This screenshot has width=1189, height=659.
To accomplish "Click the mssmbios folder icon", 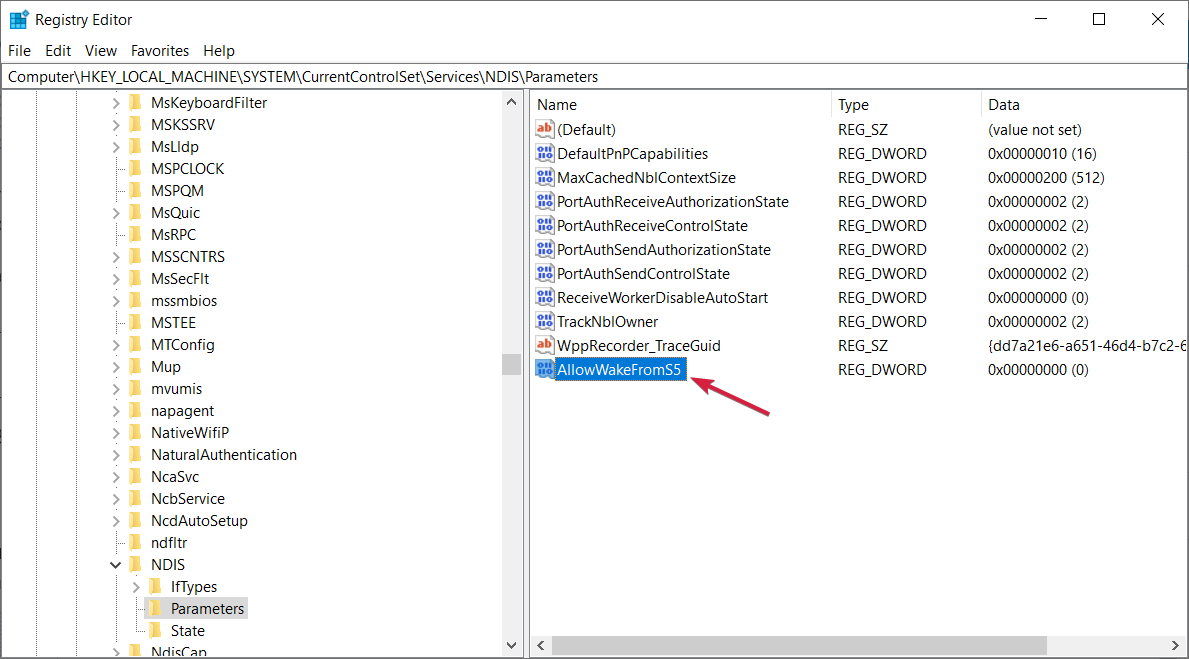I will [x=136, y=300].
